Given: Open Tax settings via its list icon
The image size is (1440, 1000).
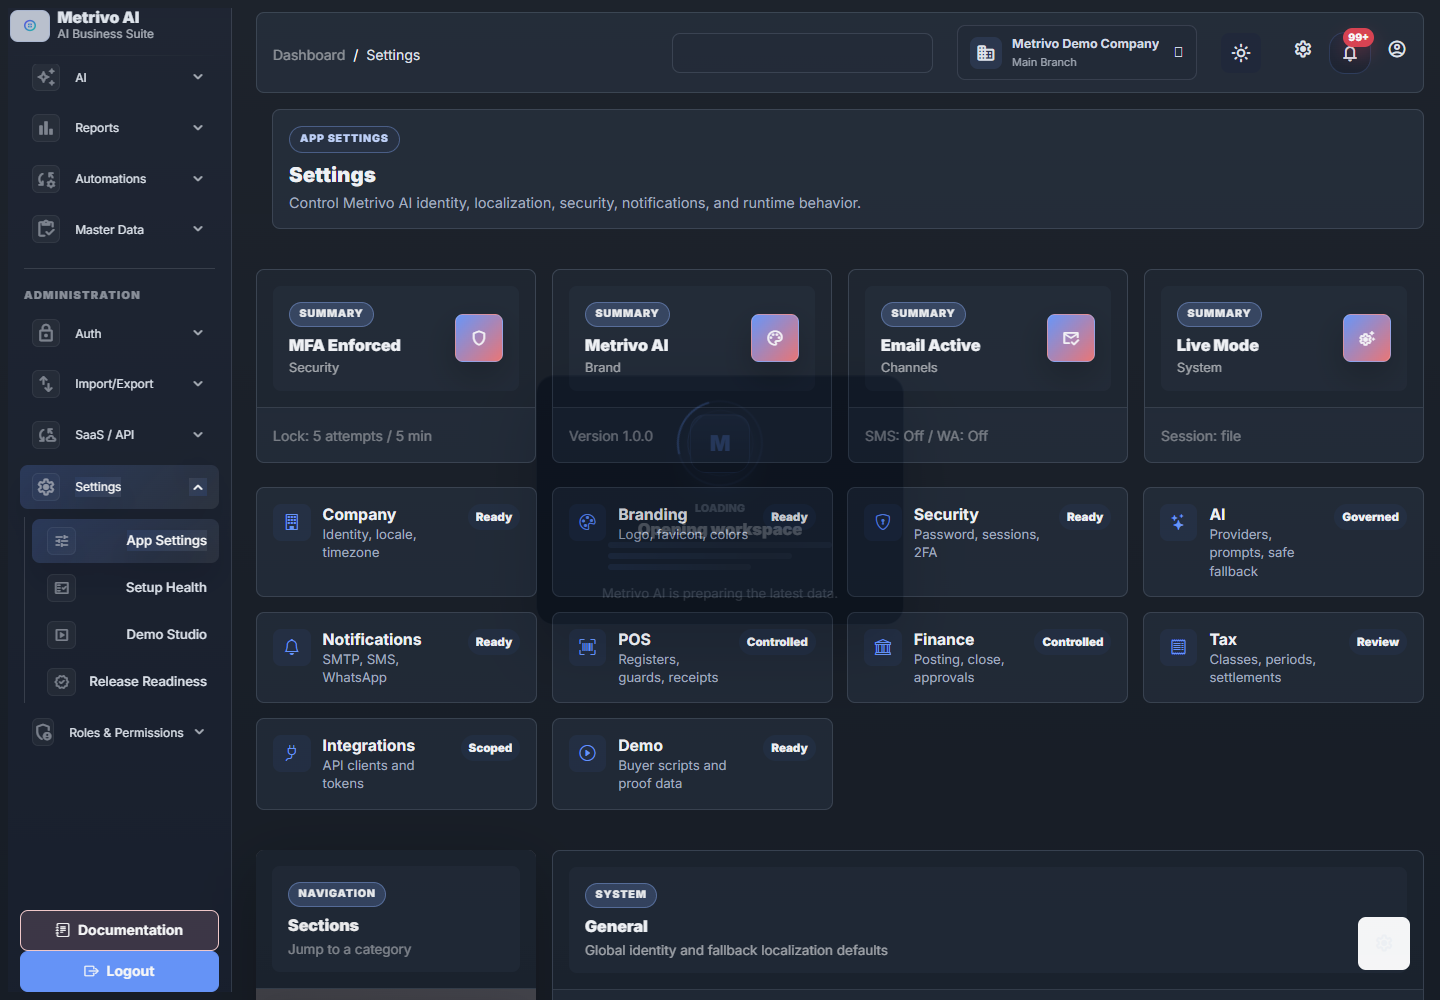Looking at the screenshot, I should [1178, 647].
